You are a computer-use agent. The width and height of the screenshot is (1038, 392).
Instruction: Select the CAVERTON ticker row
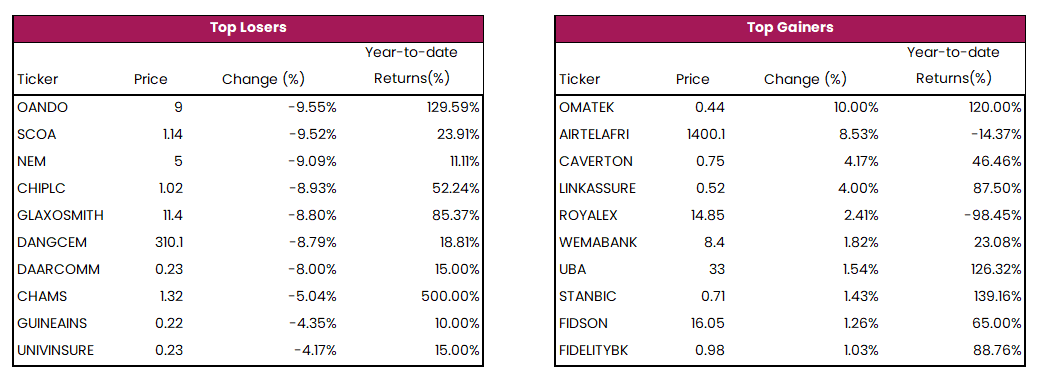pos(789,162)
